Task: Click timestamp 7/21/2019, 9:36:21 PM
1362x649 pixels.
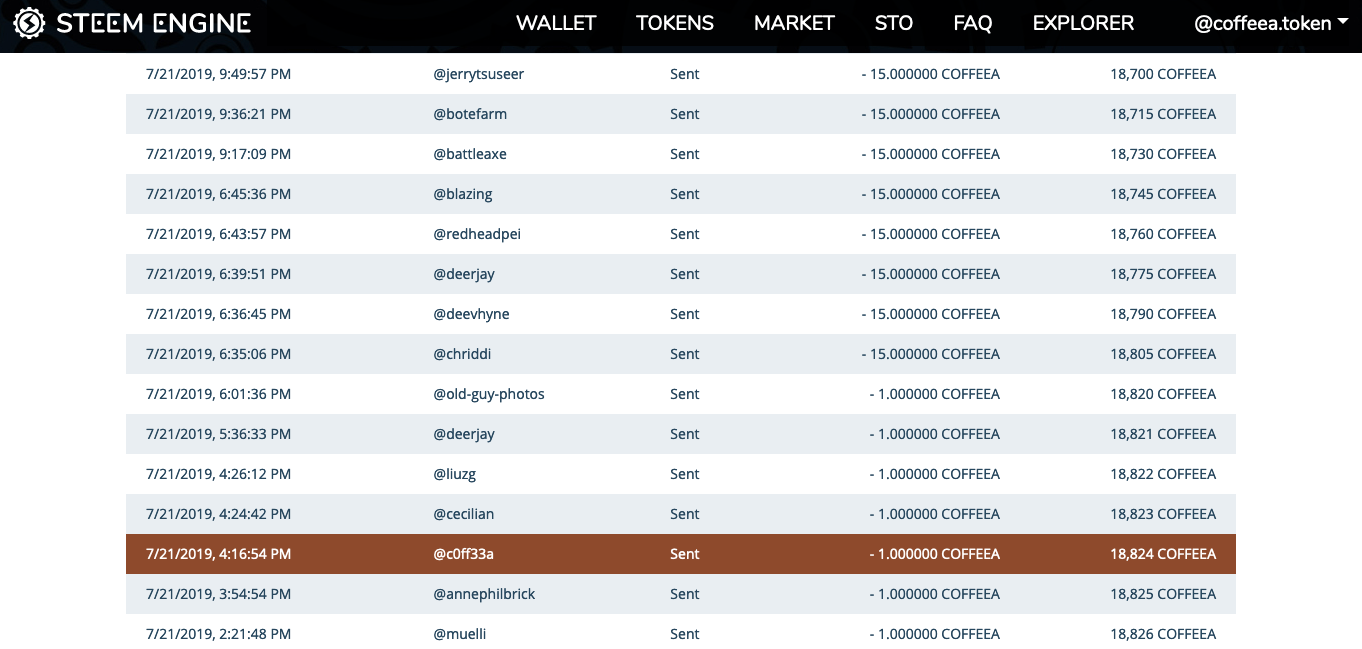Action: tap(218, 114)
